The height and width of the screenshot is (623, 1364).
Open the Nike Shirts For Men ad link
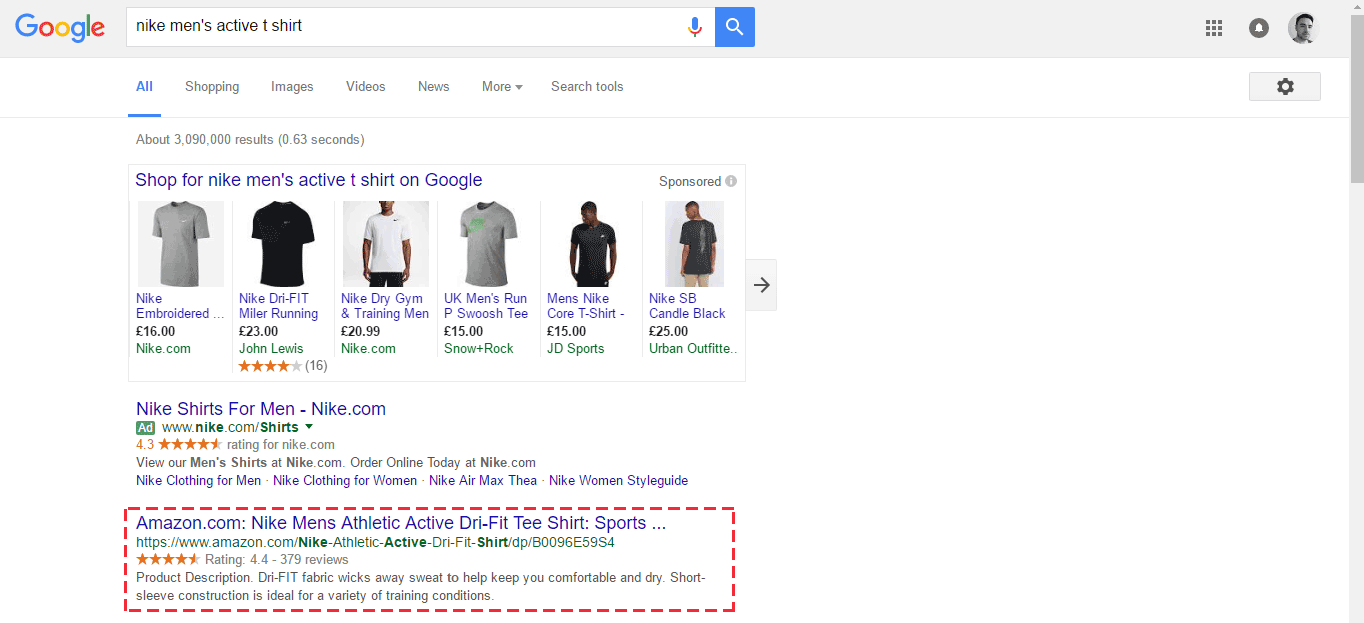tap(261, 408)
